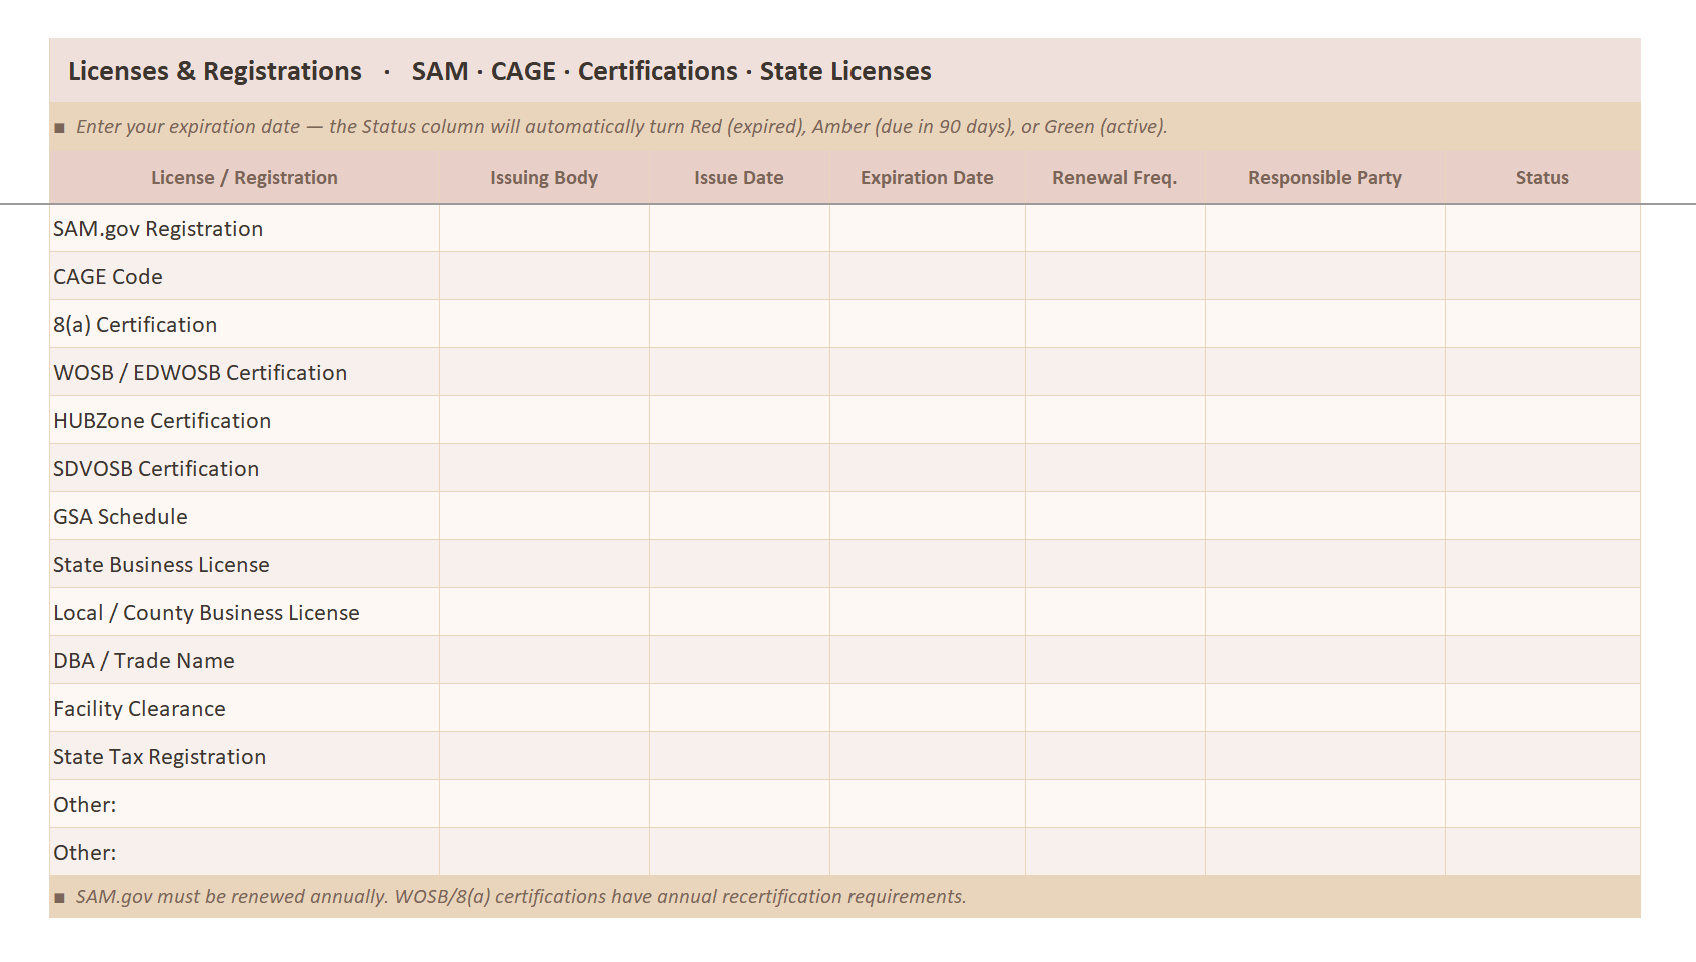The image size is (1696, 962).
Task: Select Expiration Date cell for State Tax Registration
Action: pyautogui.click(x=927, y=756)
